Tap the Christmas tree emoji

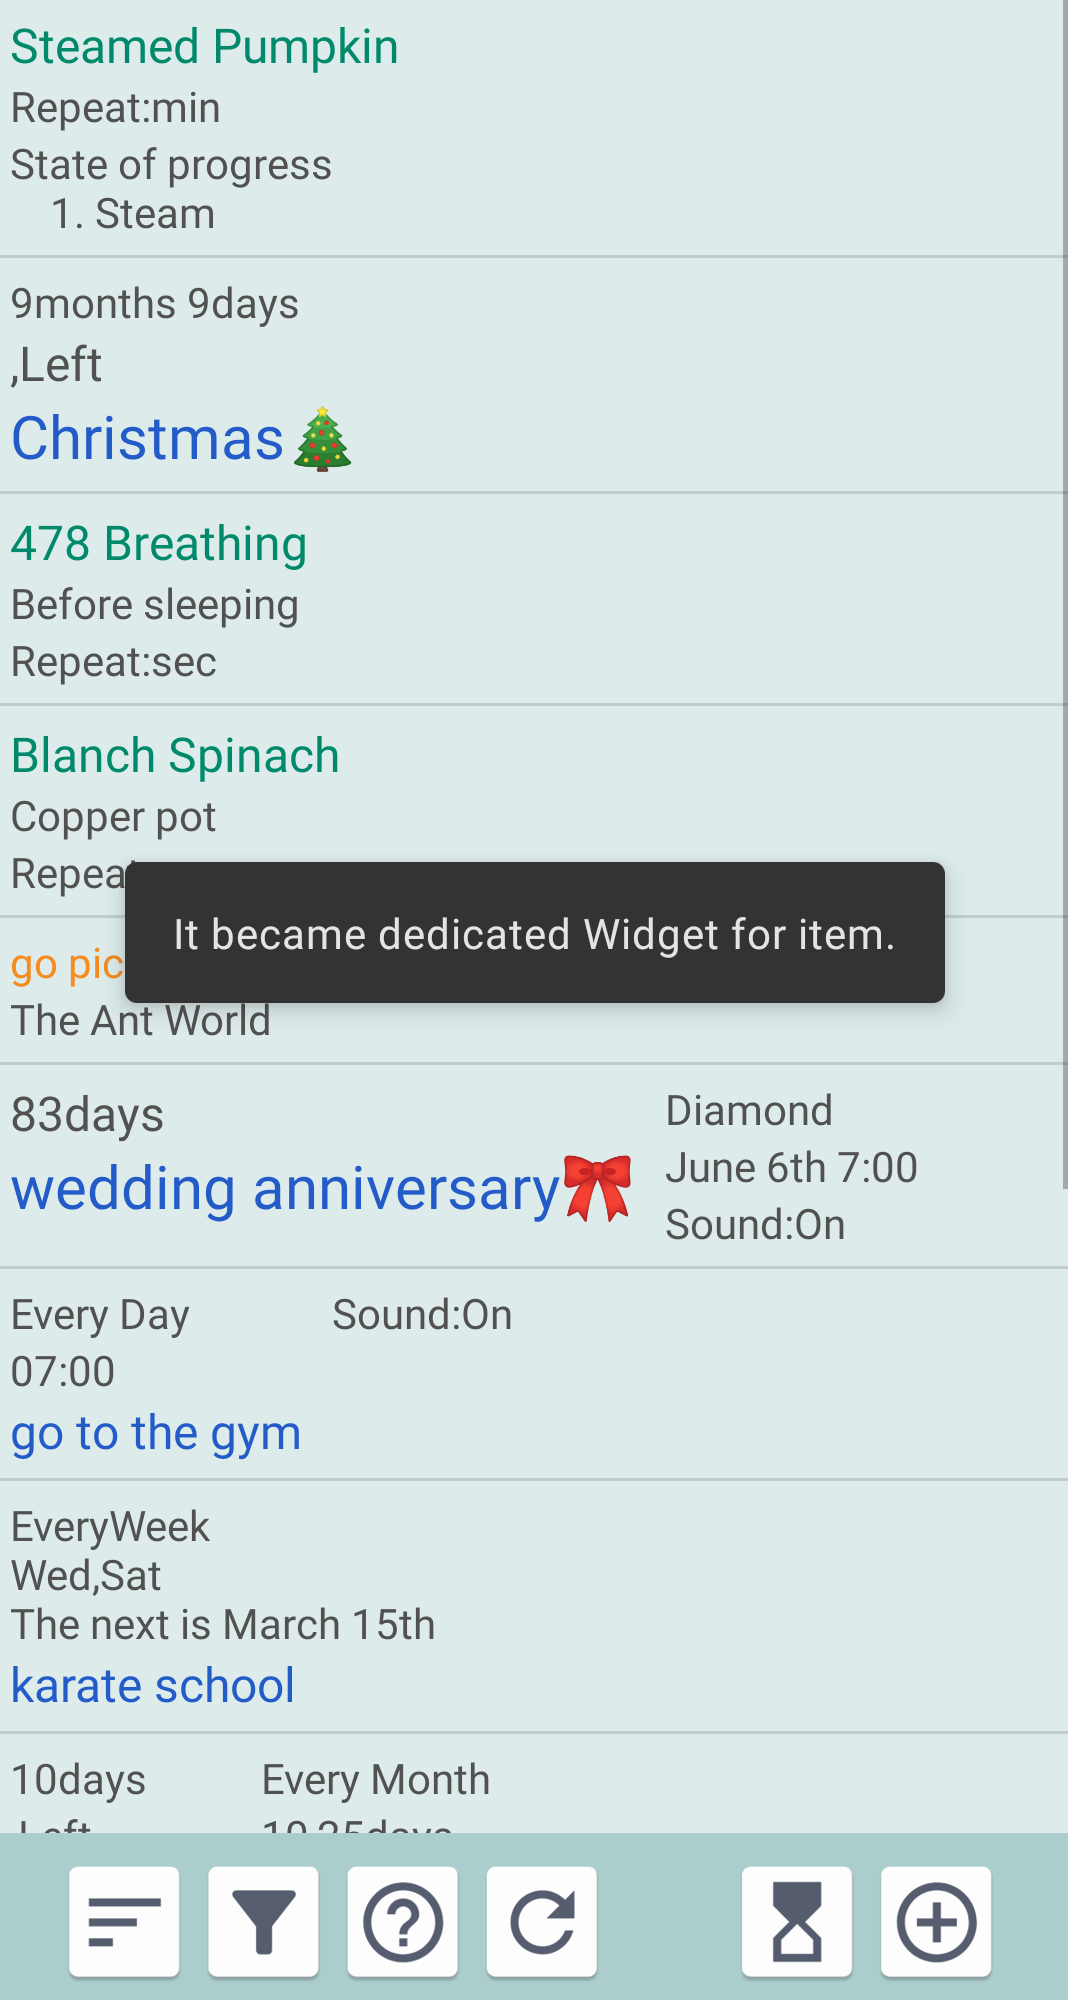[x=322, y=440]
